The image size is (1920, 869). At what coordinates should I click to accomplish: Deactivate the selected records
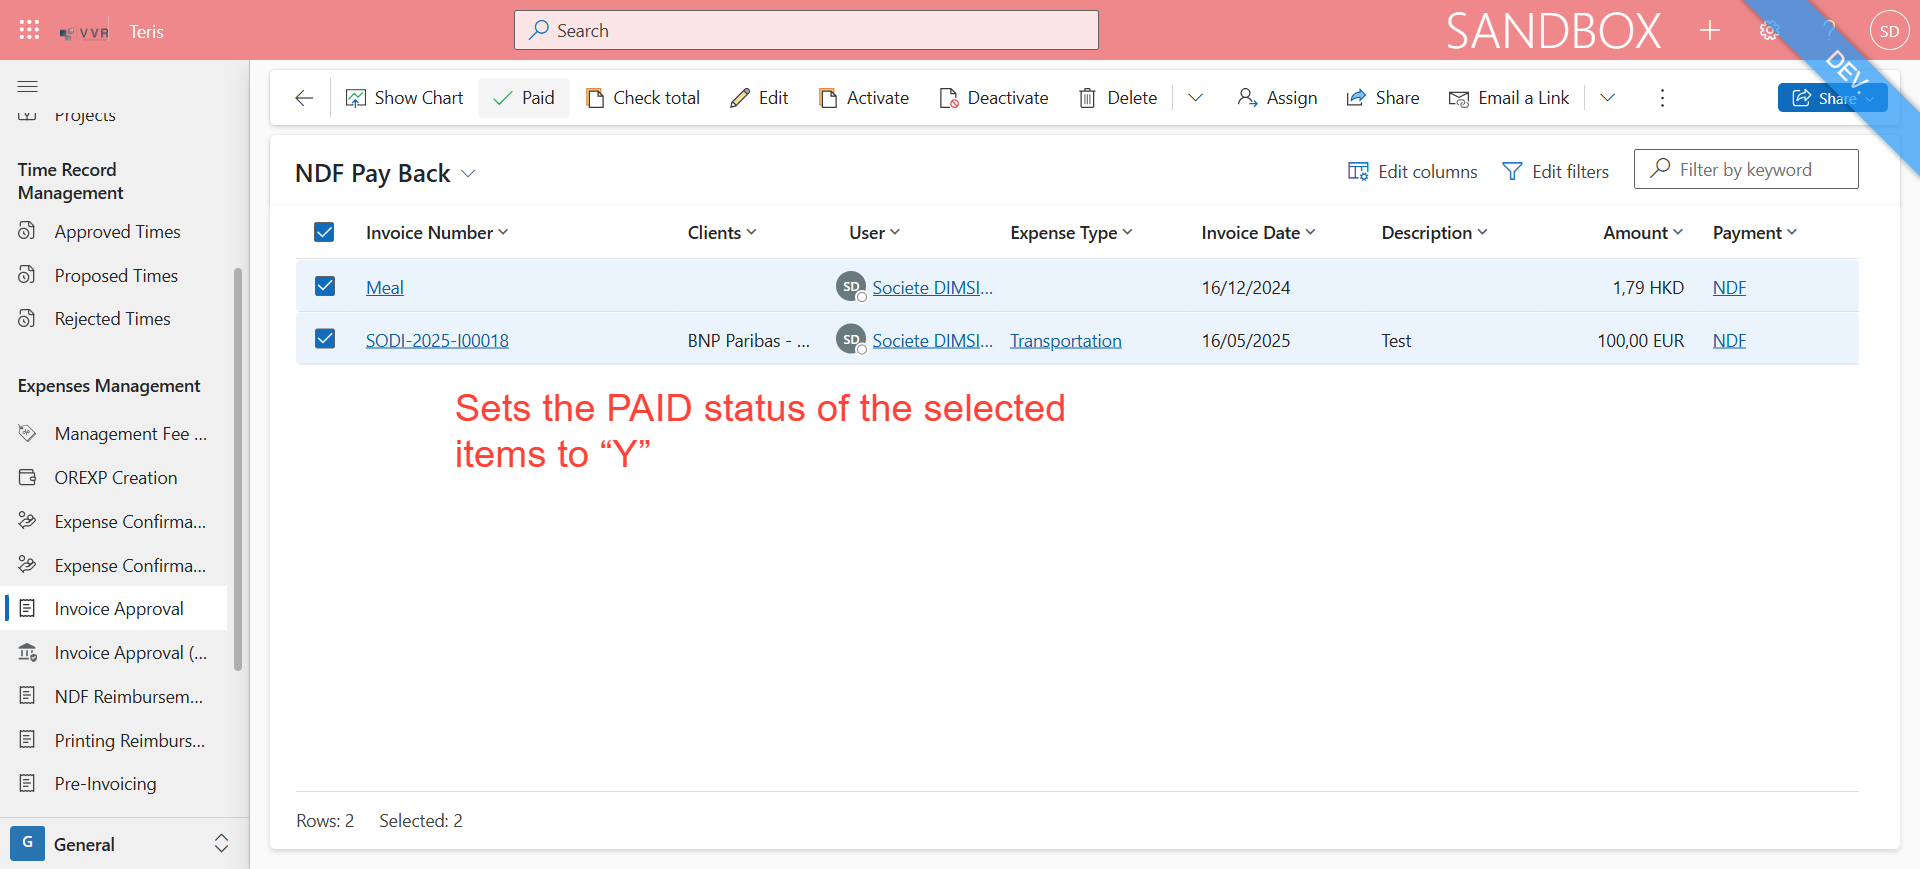click(994, 98)
